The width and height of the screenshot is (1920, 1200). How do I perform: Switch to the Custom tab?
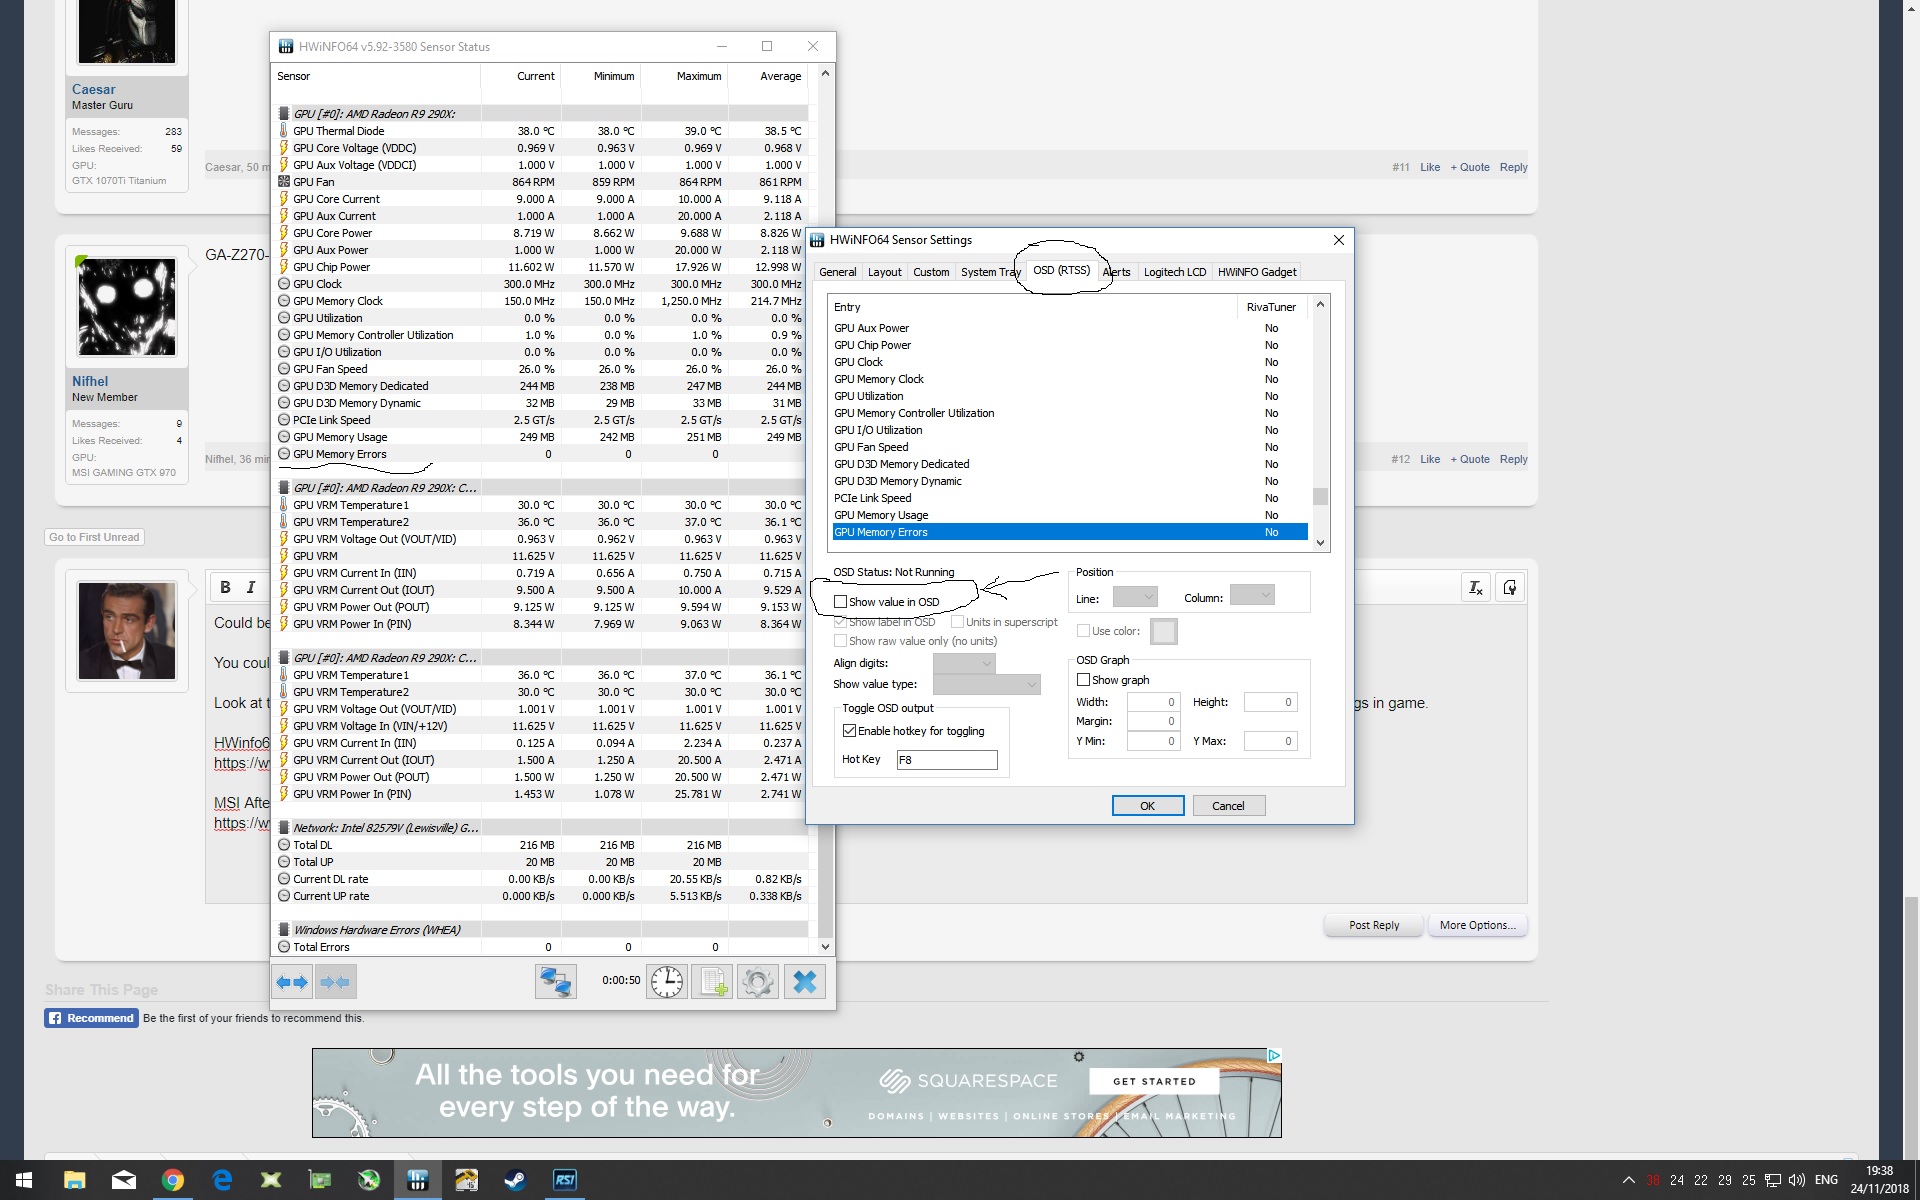931,272
